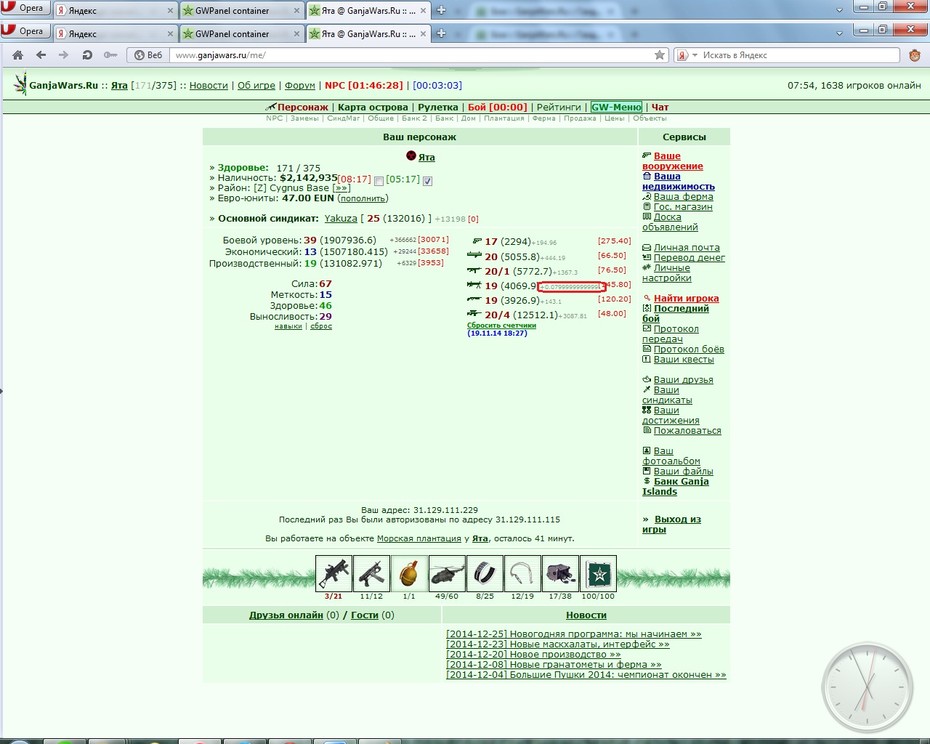Open the helicopter item 49/60
The image size is (930, 744).
click(x=447, y=574)
